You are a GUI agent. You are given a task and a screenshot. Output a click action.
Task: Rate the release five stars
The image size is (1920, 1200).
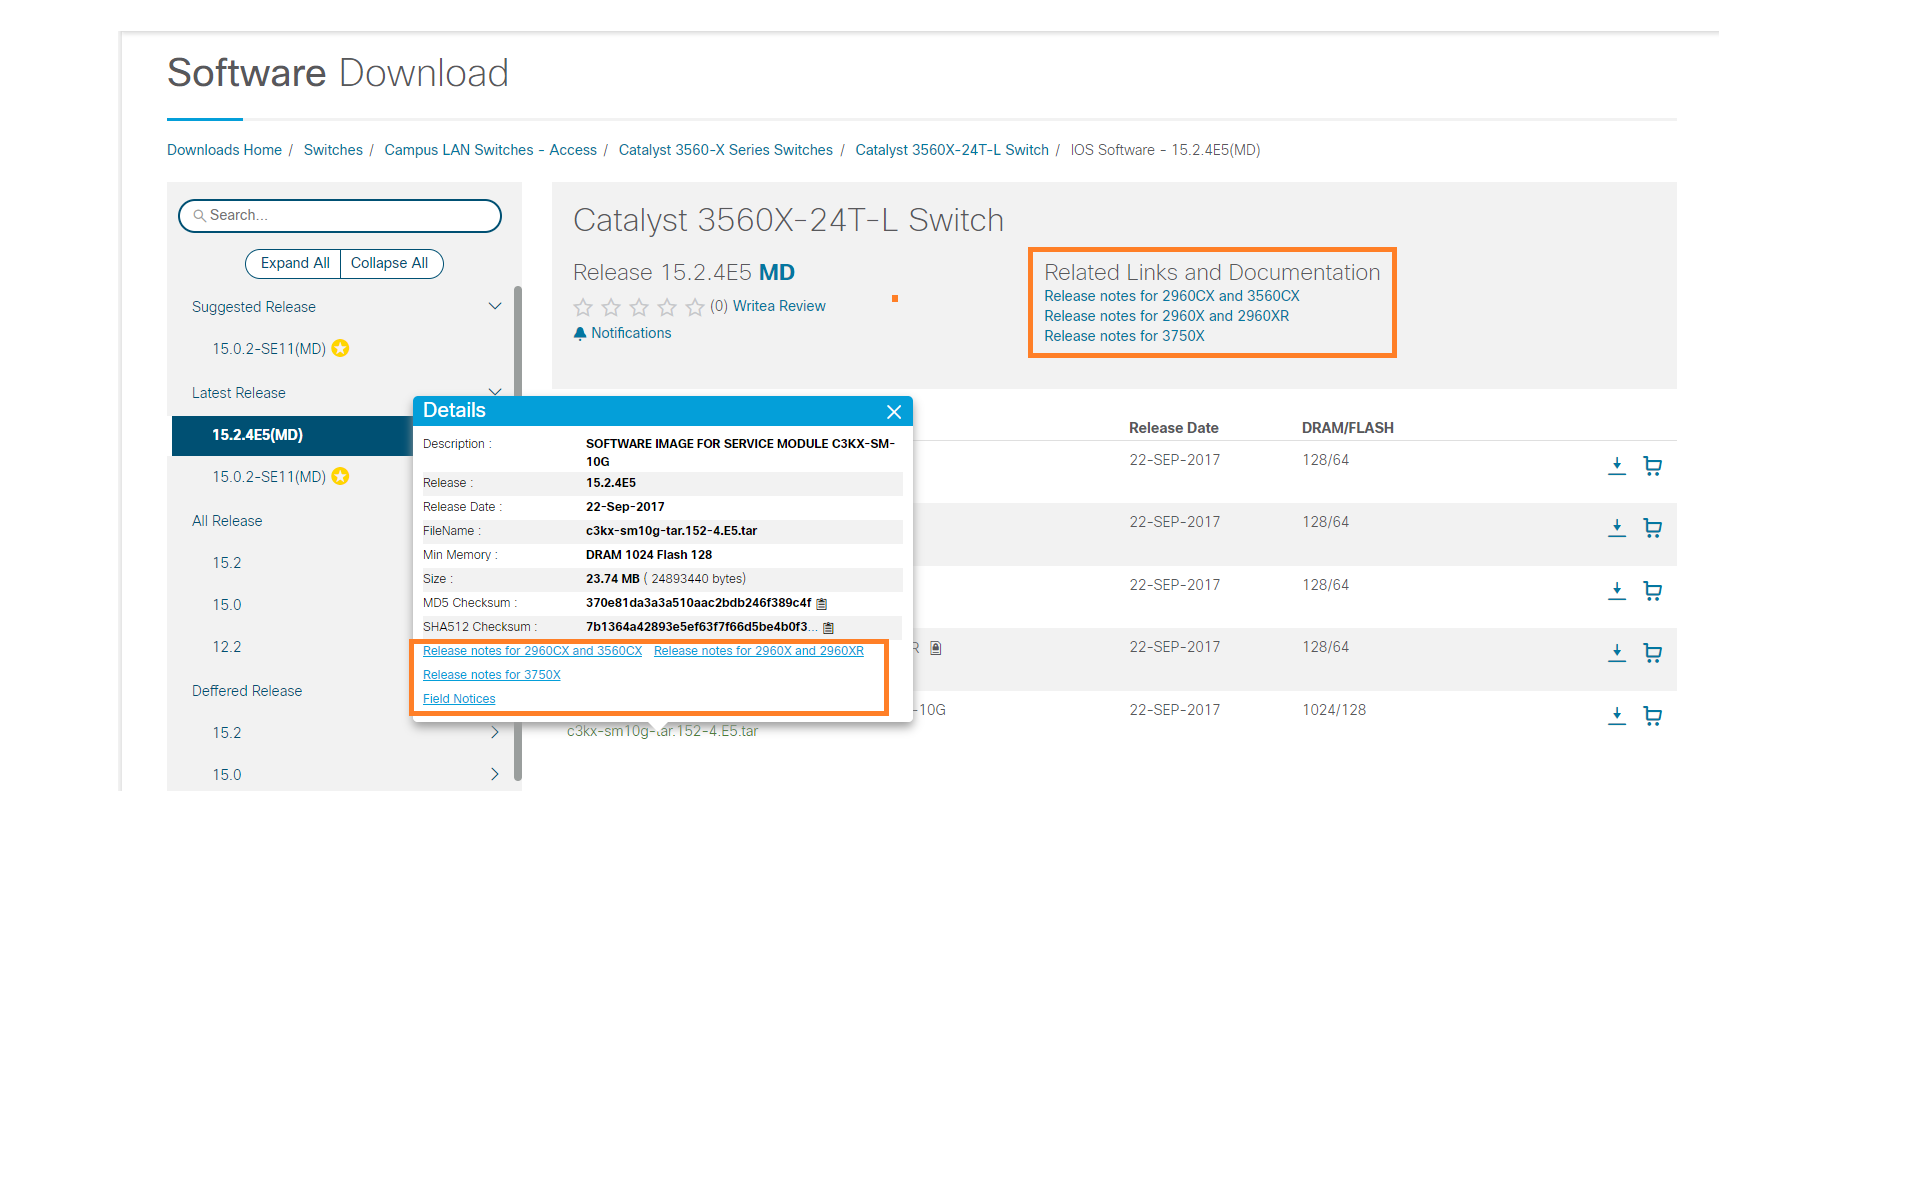tap(695, 307)
